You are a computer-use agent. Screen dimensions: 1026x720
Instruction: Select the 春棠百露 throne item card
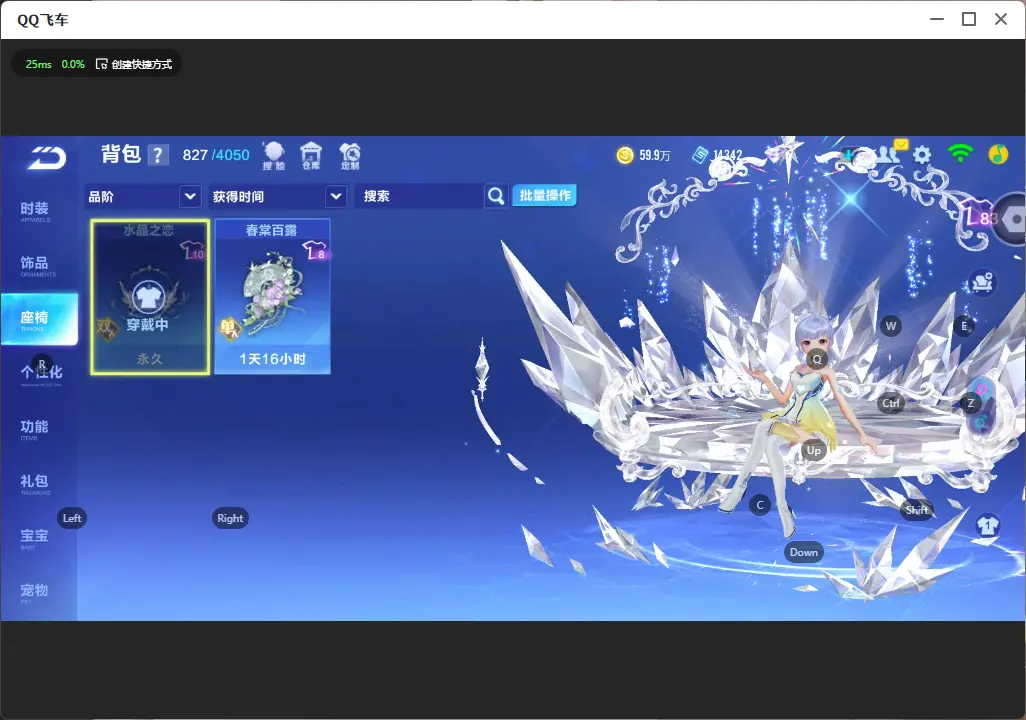272,297
